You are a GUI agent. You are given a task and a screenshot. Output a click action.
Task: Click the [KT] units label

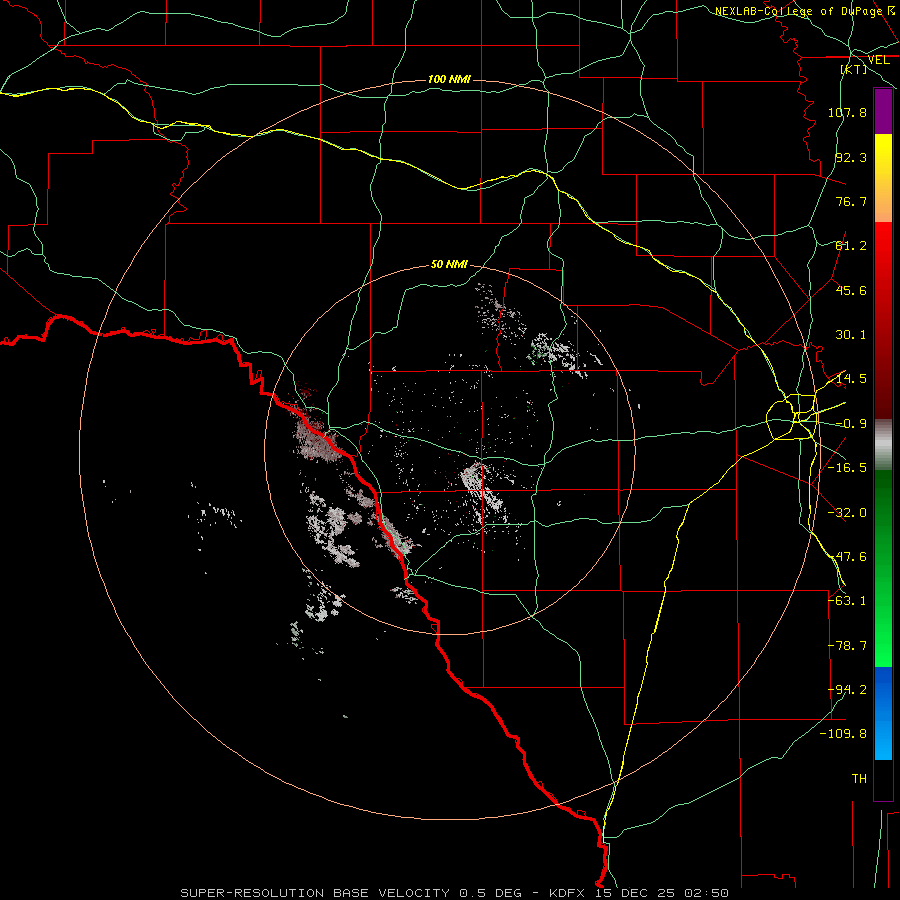pos(854,69)
